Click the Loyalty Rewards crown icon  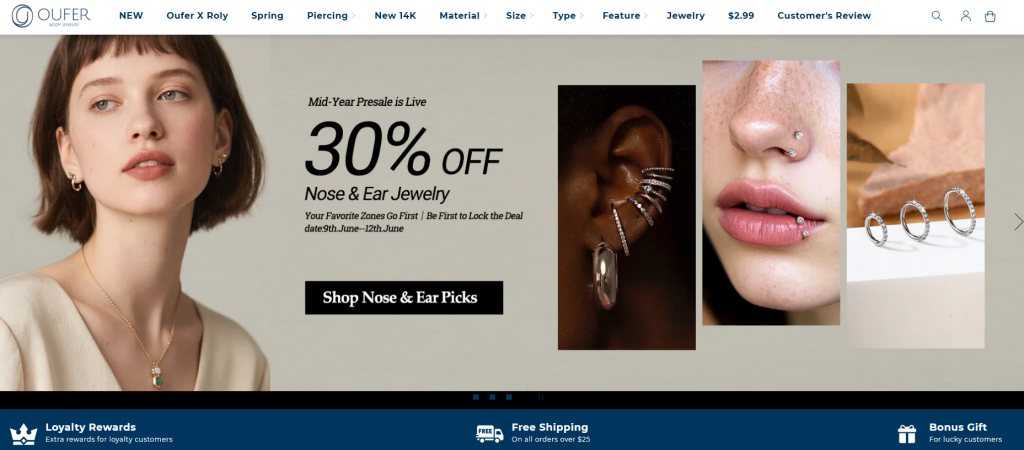pyautogui.click(x=24, y=434)
